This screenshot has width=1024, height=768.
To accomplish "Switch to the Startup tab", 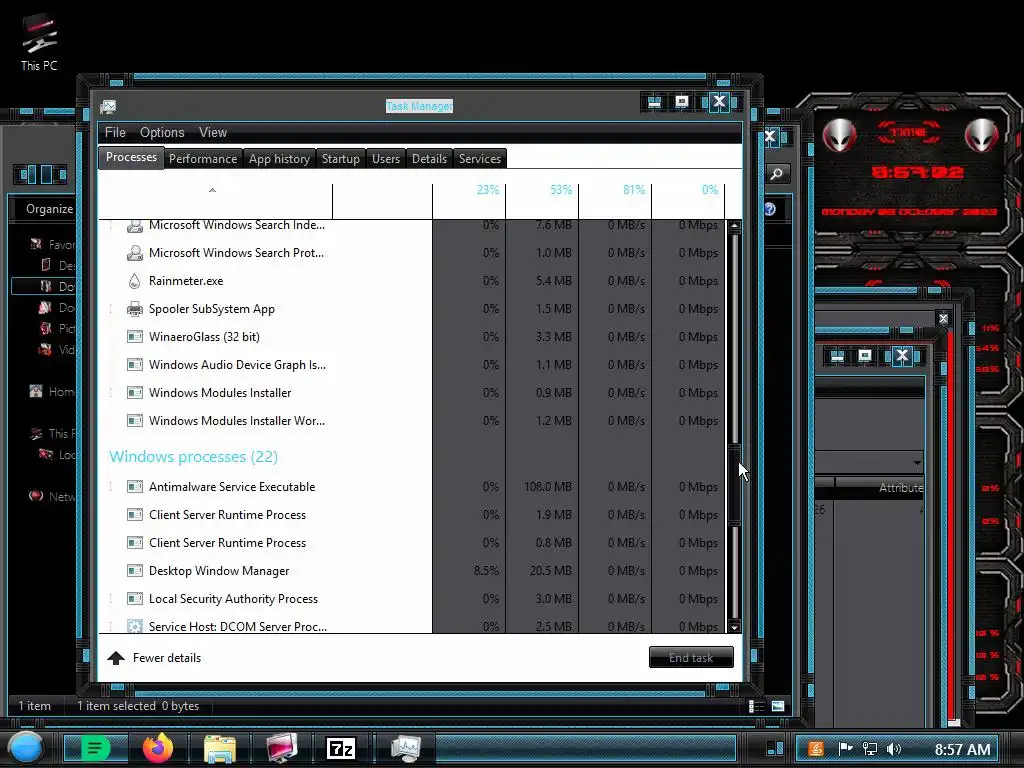I will [x=341, y=159].
